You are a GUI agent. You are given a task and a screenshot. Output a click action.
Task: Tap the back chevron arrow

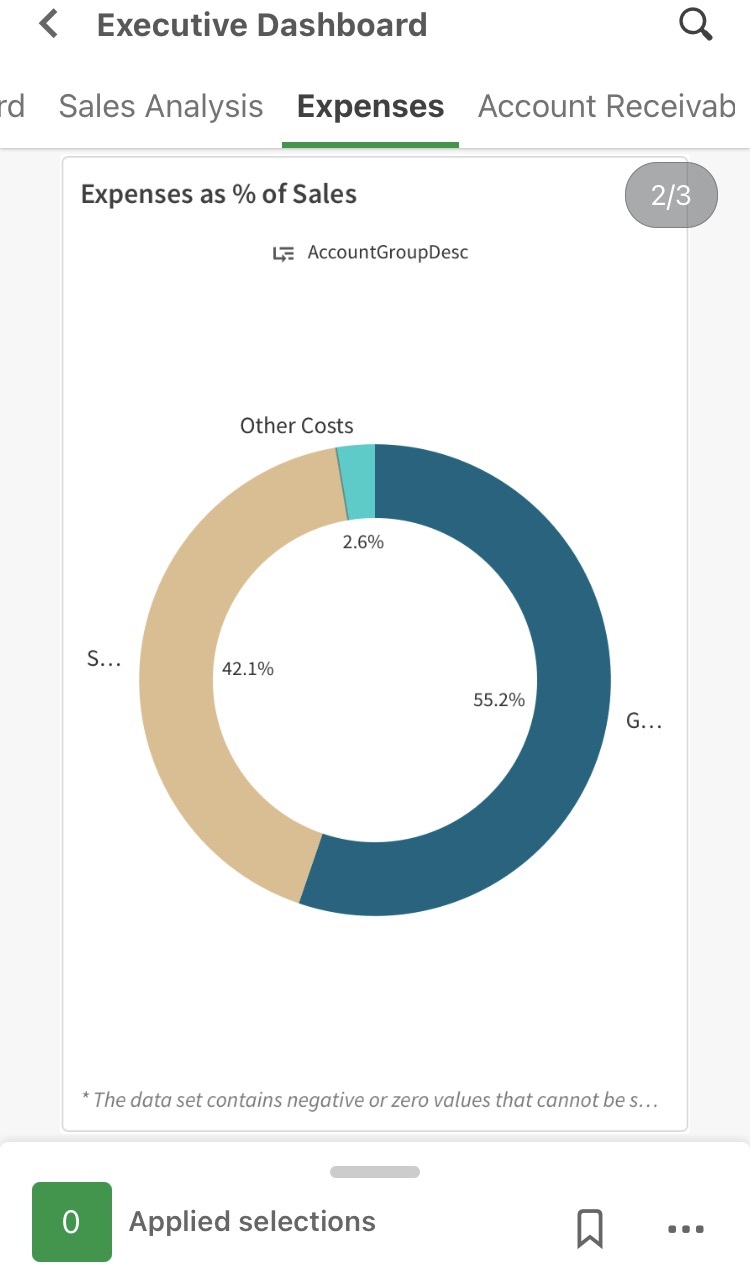pyautogui.click(x=47, y=24)
